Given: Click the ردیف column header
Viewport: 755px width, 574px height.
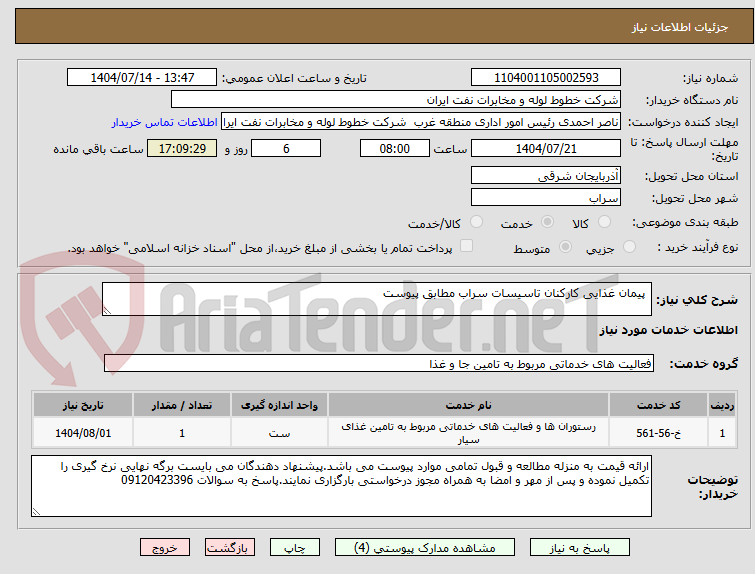Looking at the screenshot, I should 722,405.
